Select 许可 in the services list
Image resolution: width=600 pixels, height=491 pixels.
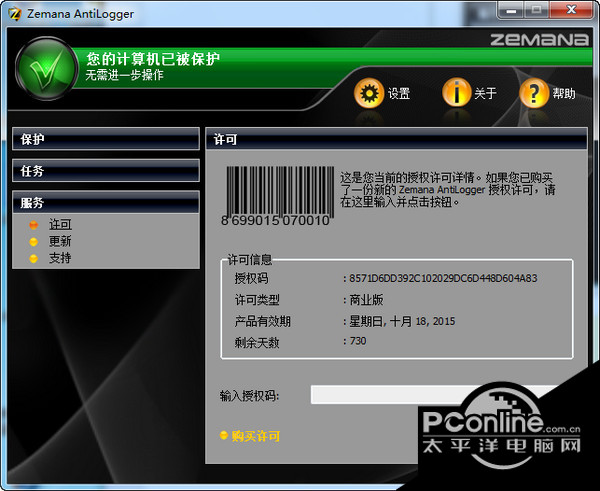[x=60, y=224]
